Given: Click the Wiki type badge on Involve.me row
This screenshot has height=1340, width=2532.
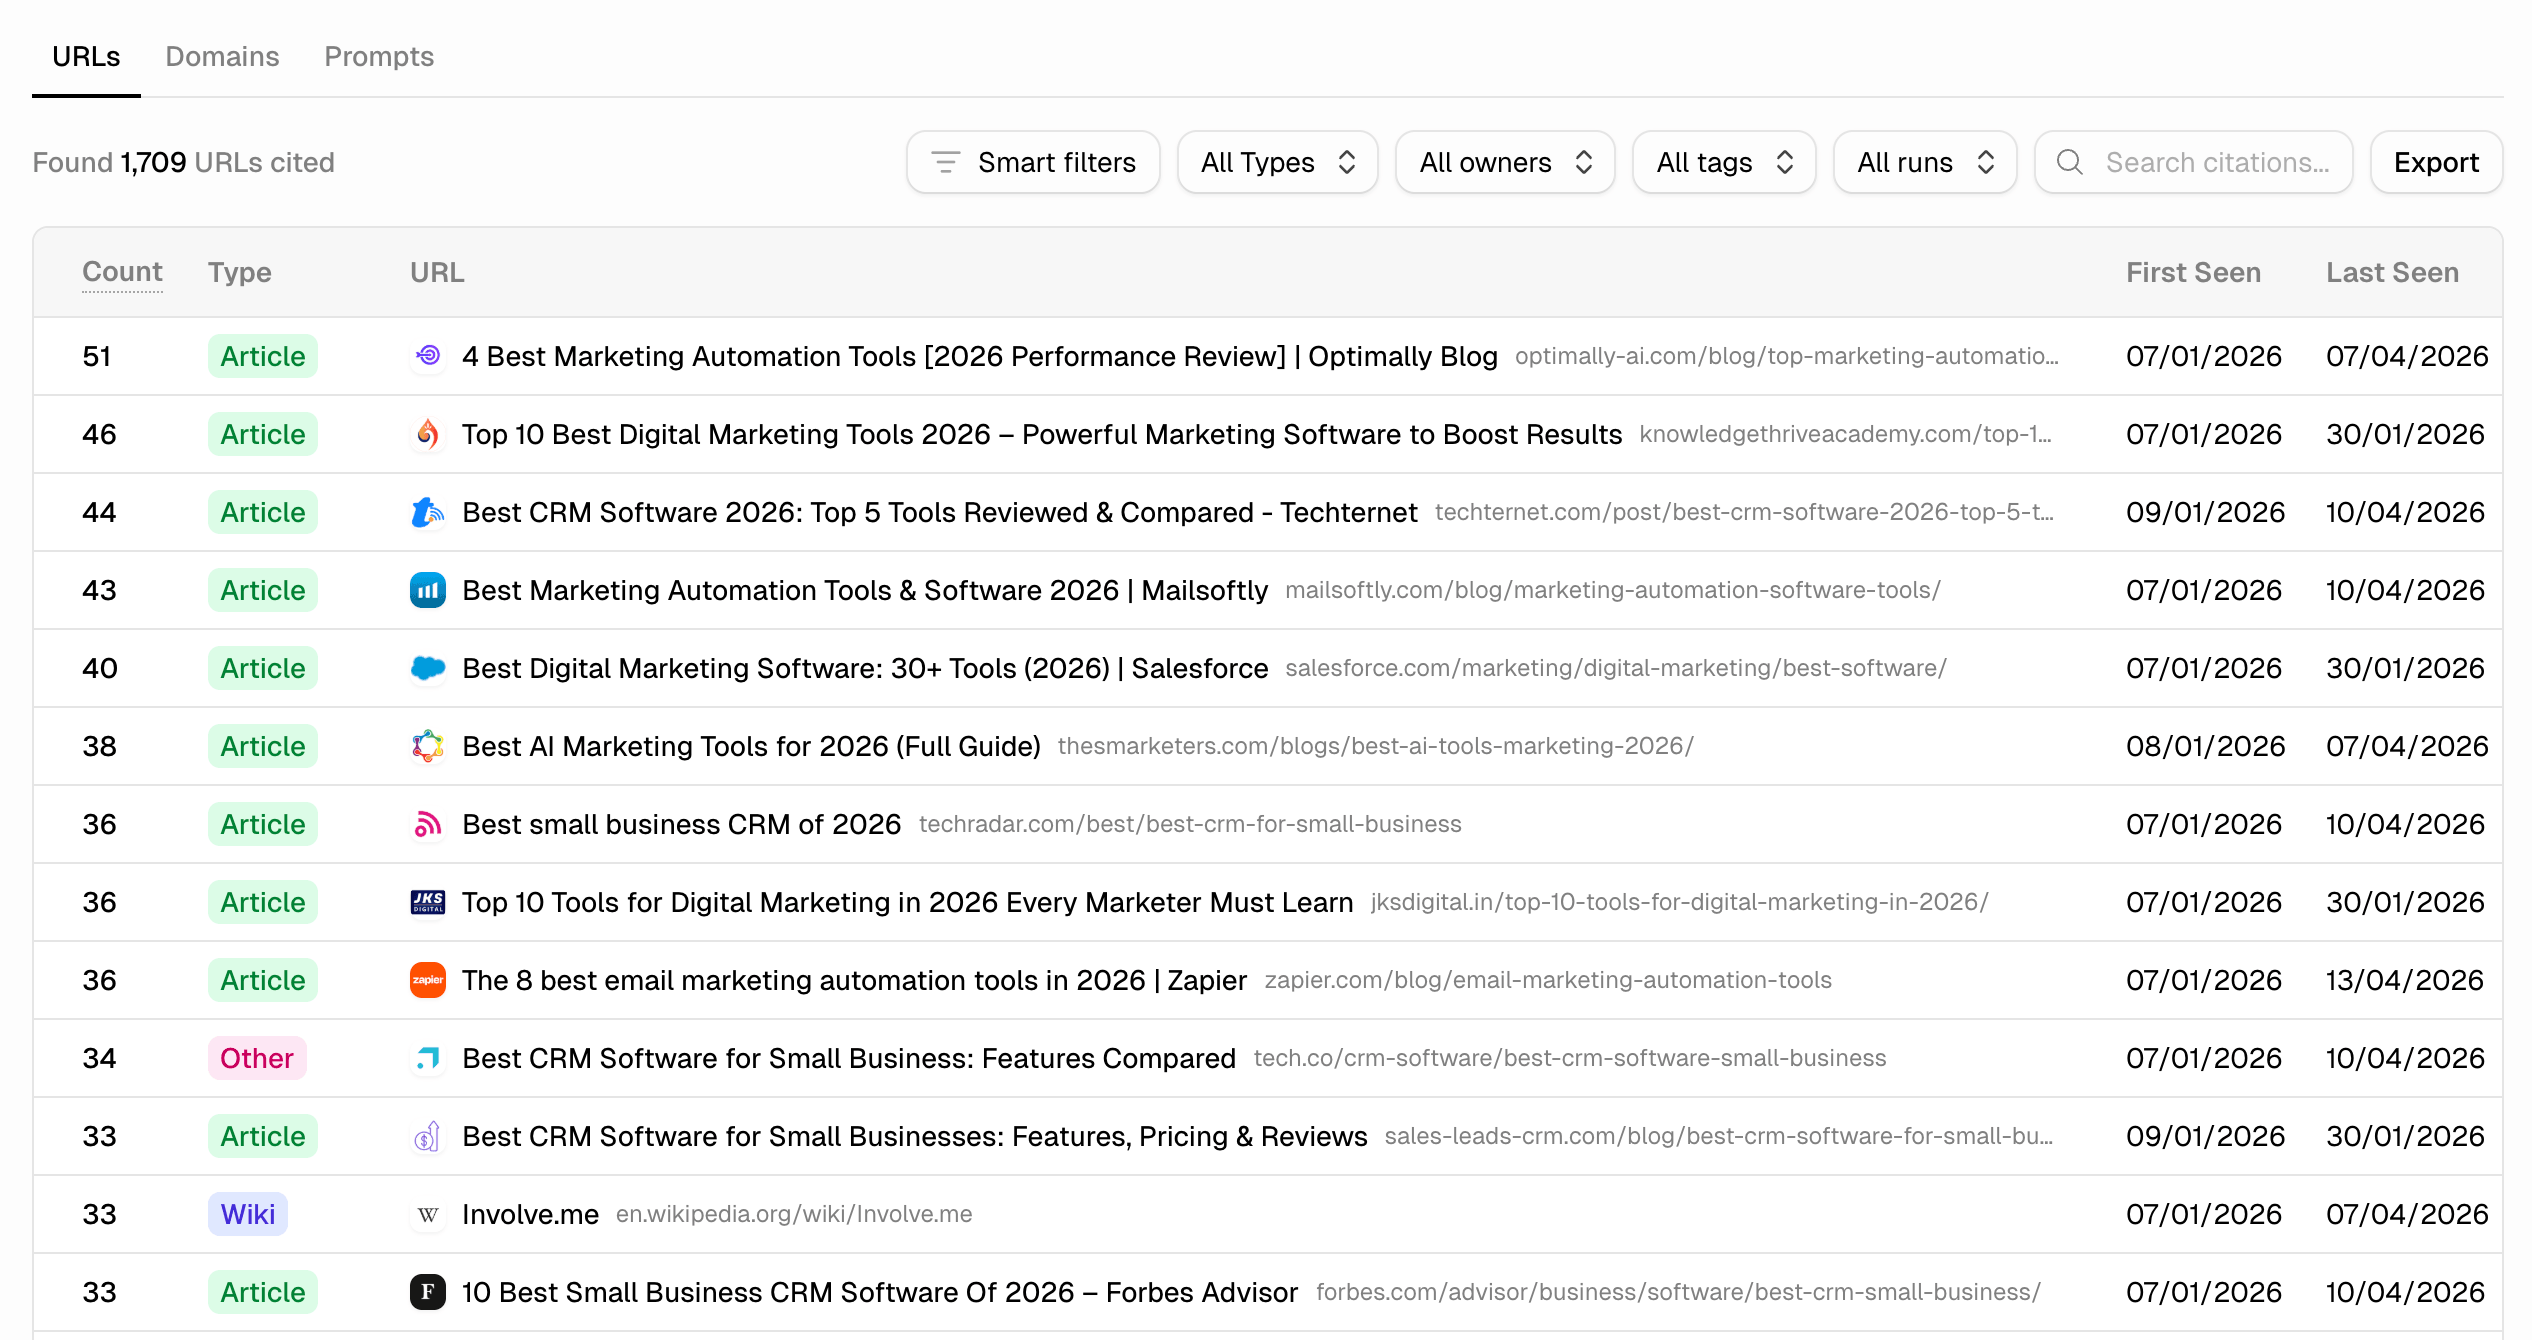Looking at the screenshot, I should (248, 1214).
